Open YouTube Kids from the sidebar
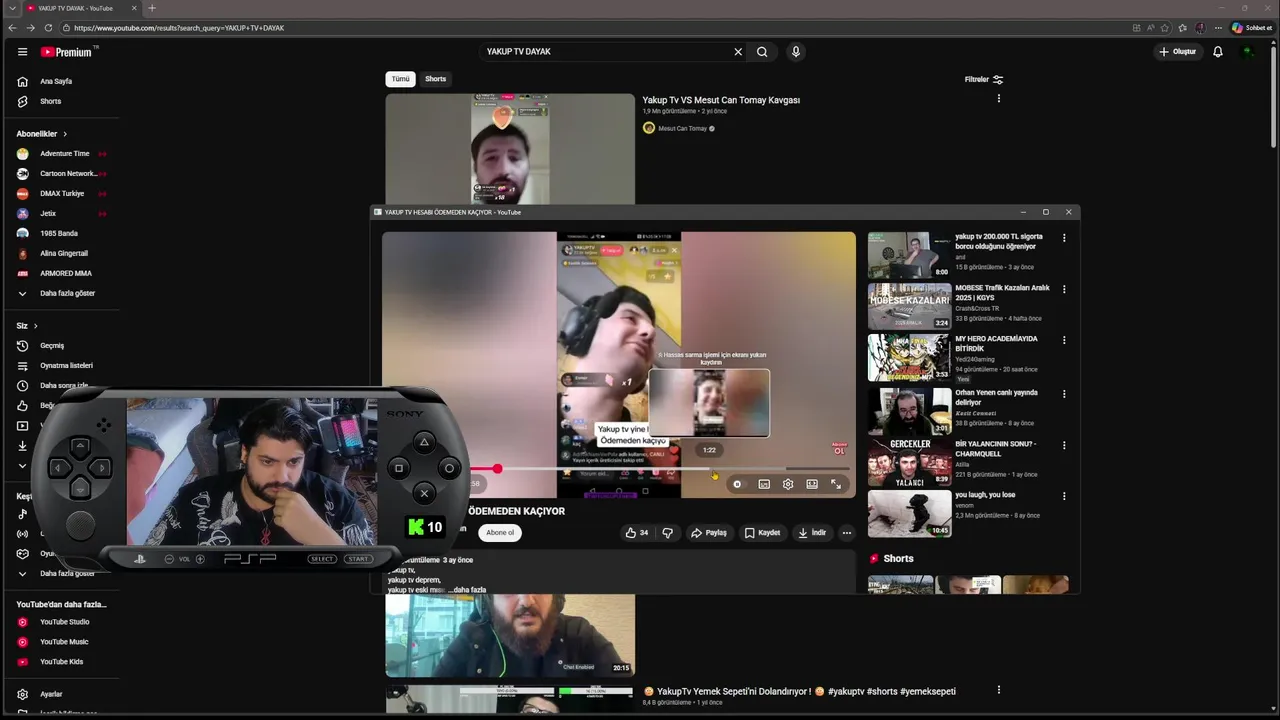Image resolution: width=1280 pixels, height=720 pixels. point(61,662)
